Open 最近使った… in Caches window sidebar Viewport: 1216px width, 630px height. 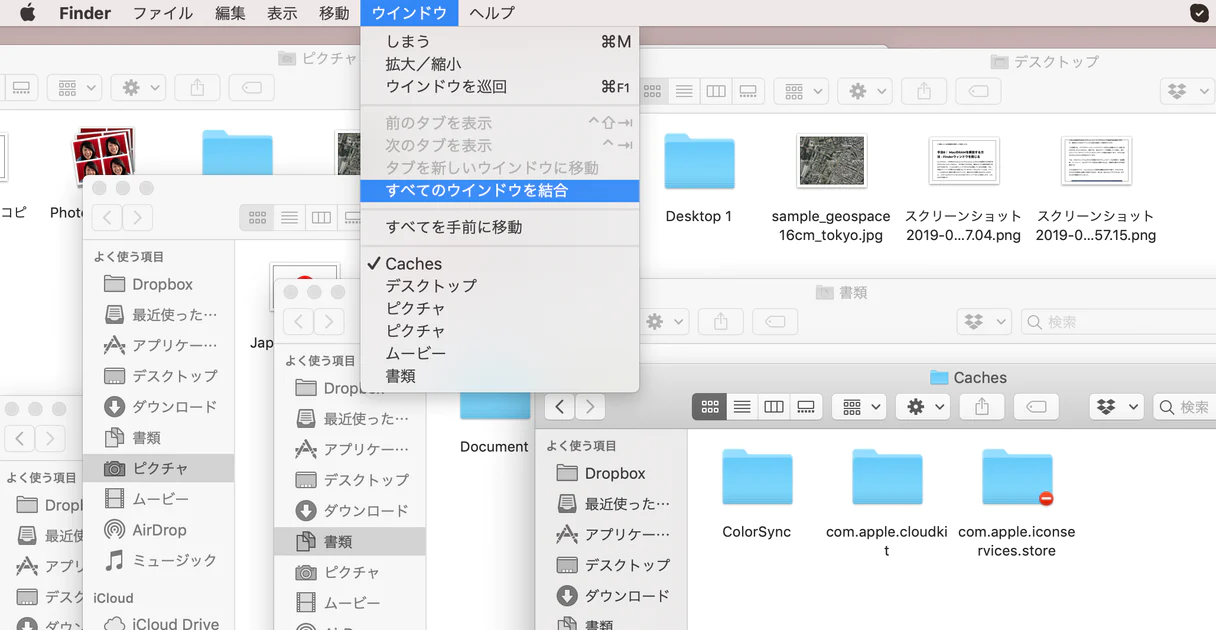[x=613, y=504]
